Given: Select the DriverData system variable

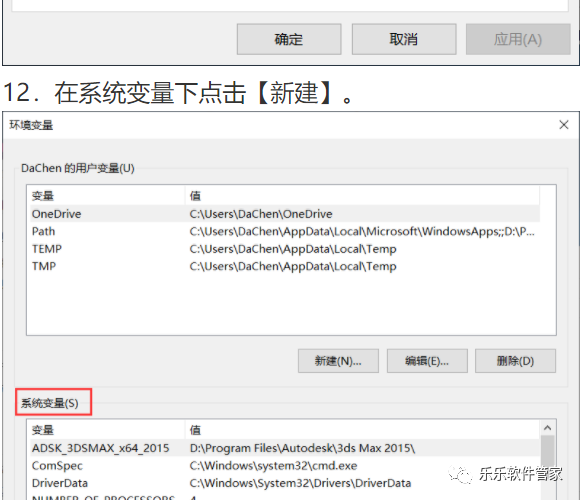Looking at the screenshot, I should click(285, 483).
